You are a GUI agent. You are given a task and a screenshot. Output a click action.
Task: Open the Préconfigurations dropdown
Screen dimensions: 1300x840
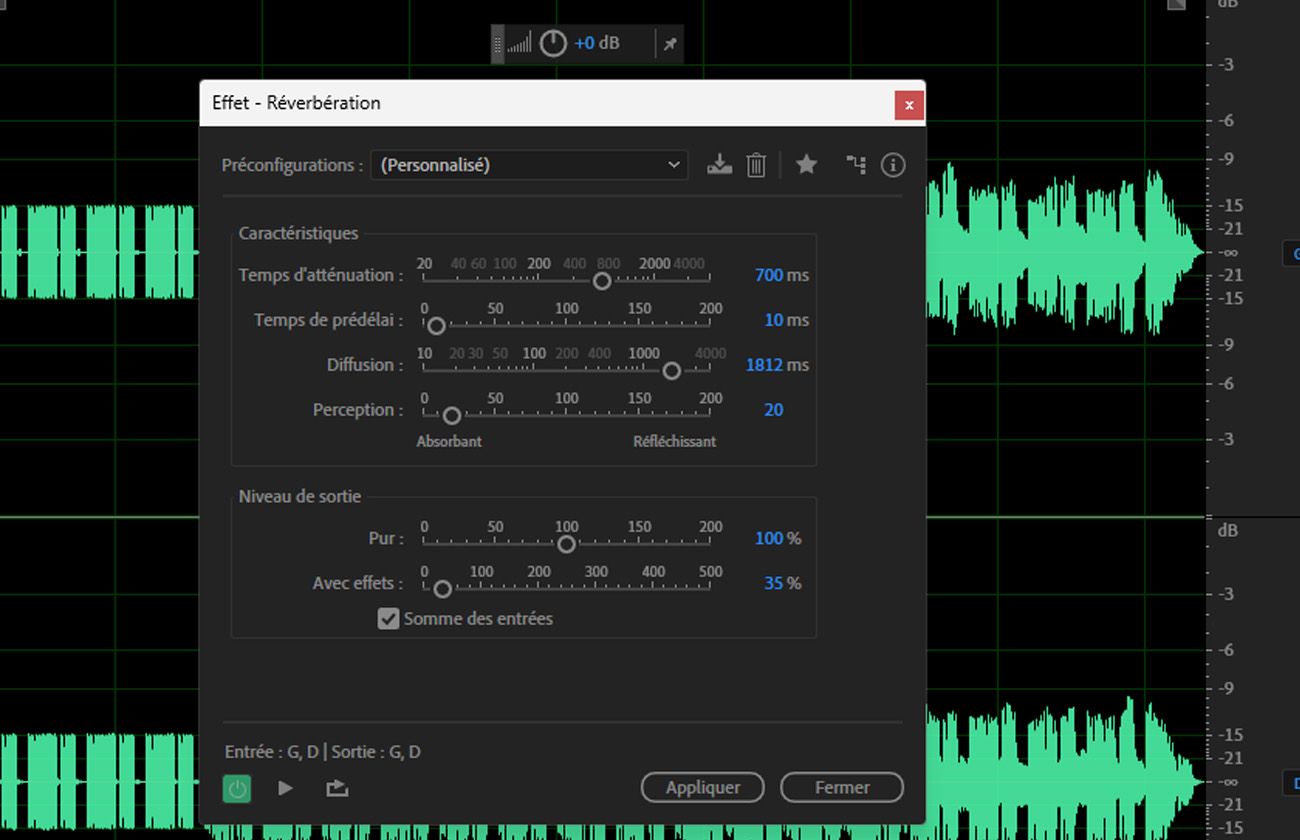[529, 165]
